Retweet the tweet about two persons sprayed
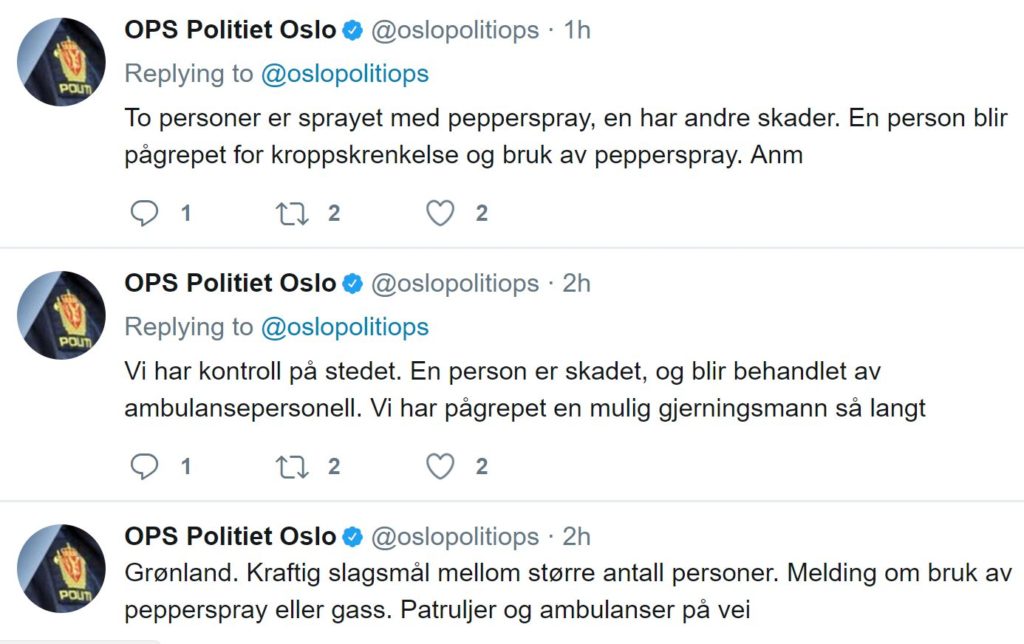Viewport: 1024px width, 644px height. click(293, 213)
